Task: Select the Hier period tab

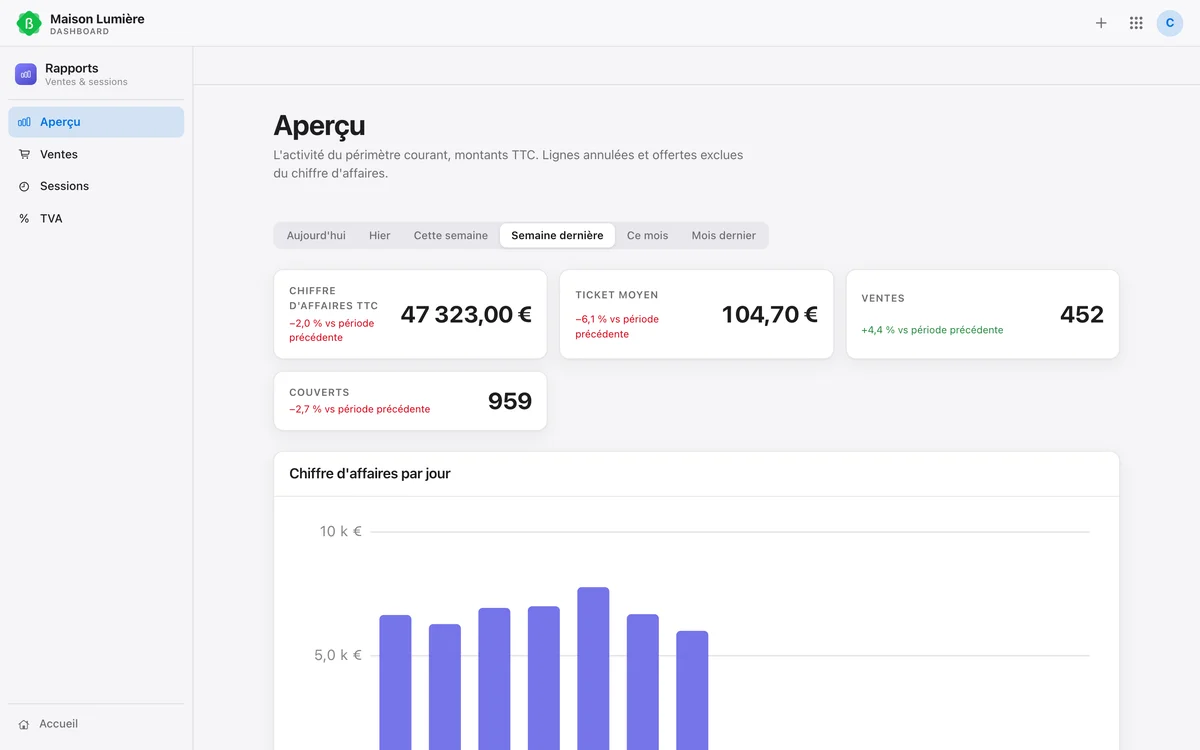Action: point(380,236)
